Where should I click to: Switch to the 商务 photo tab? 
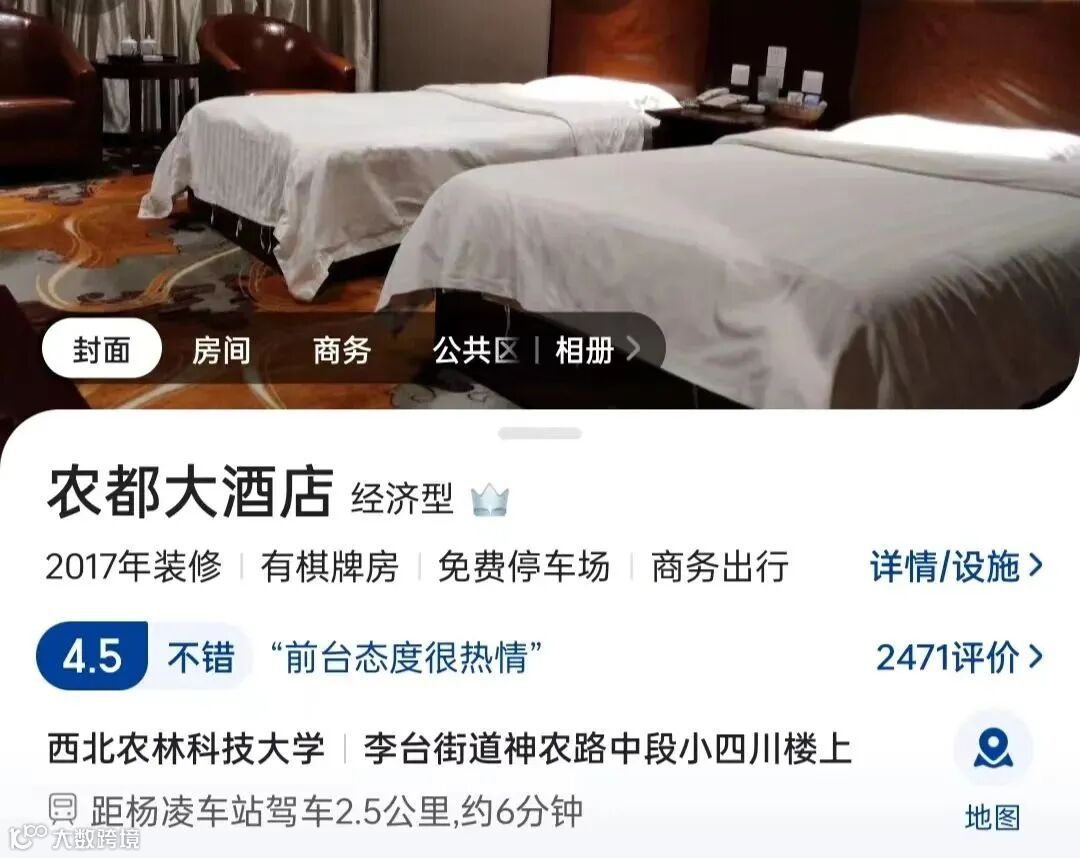point(342,350)
